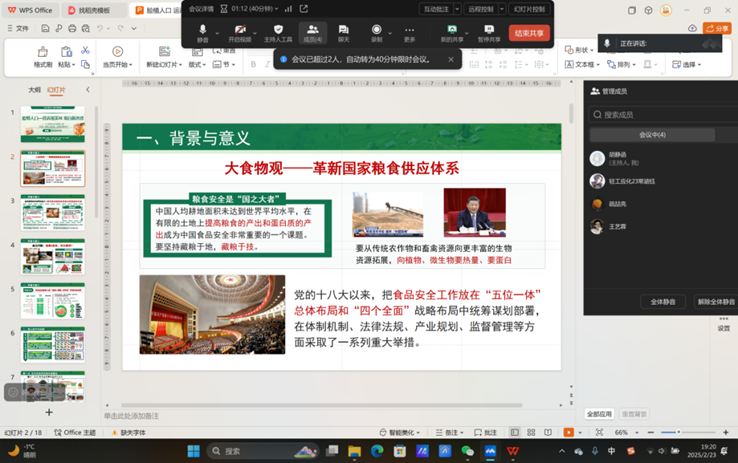Switch to the 大纲 outline tab

pyautogui.click(x=35, y=90)
